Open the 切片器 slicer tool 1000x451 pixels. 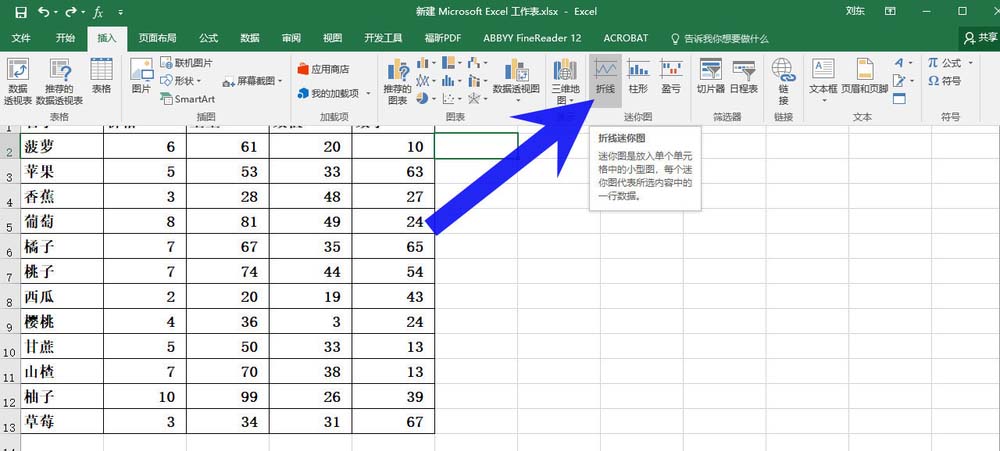click(x=711, y=77)
